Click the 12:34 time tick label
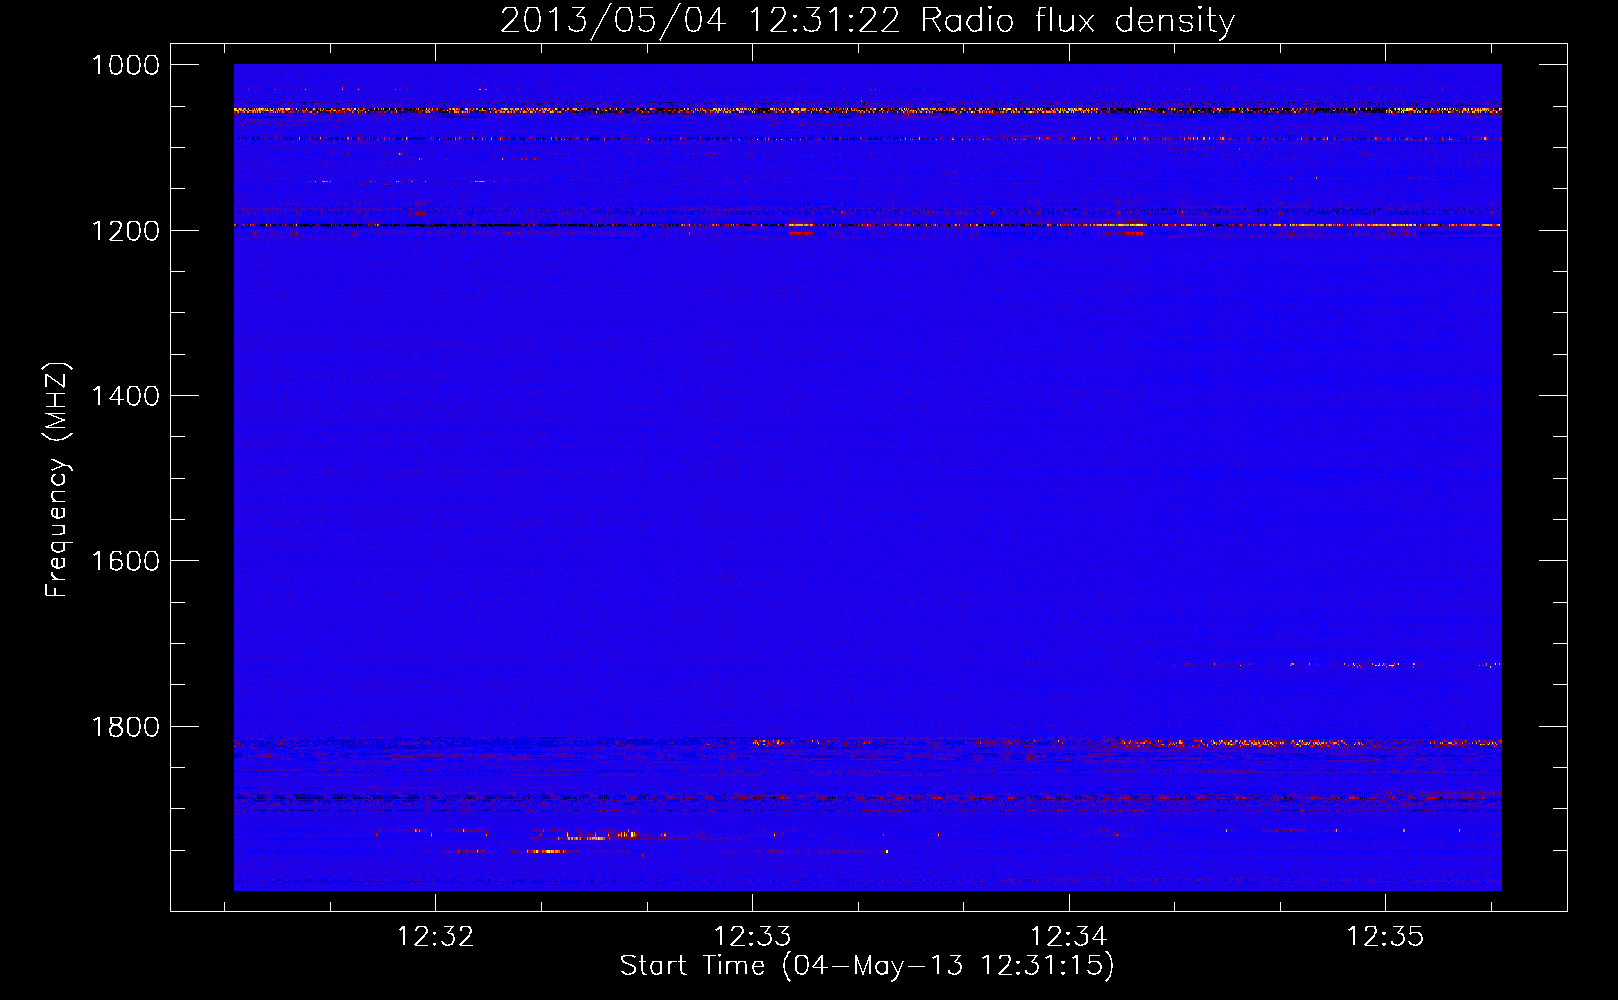The image size is (1618, 1000). (x=1069, y=937)
